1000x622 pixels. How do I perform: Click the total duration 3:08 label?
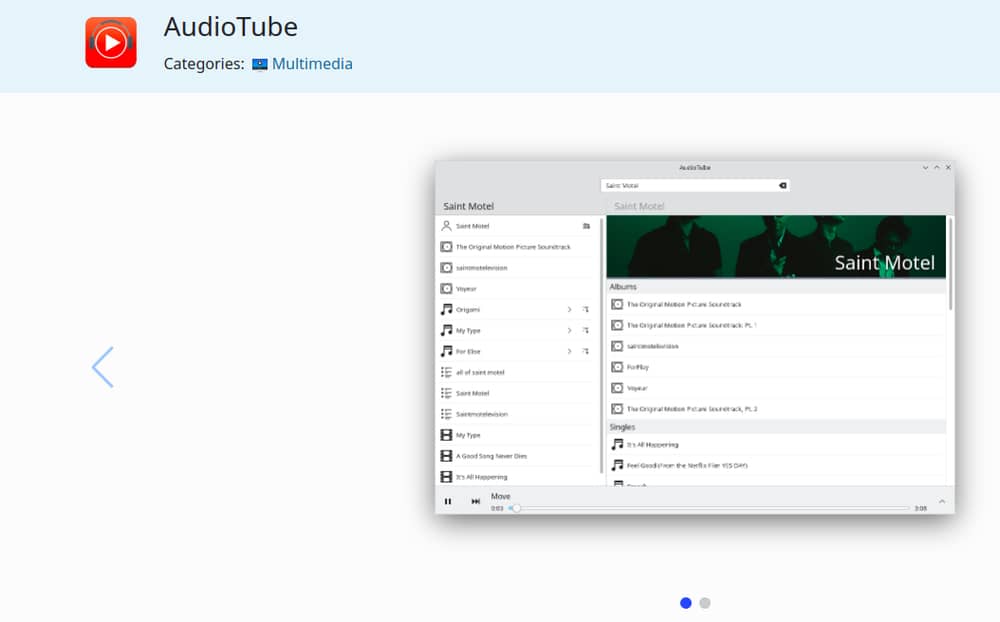pyautogui.click(x=921, y=508)
